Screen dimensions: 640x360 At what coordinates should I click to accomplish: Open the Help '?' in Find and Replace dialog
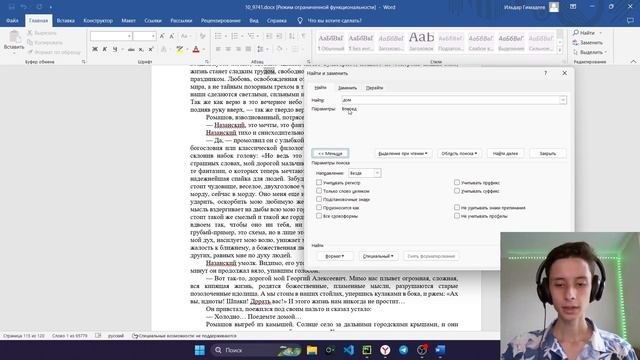[x=545, y=73]
